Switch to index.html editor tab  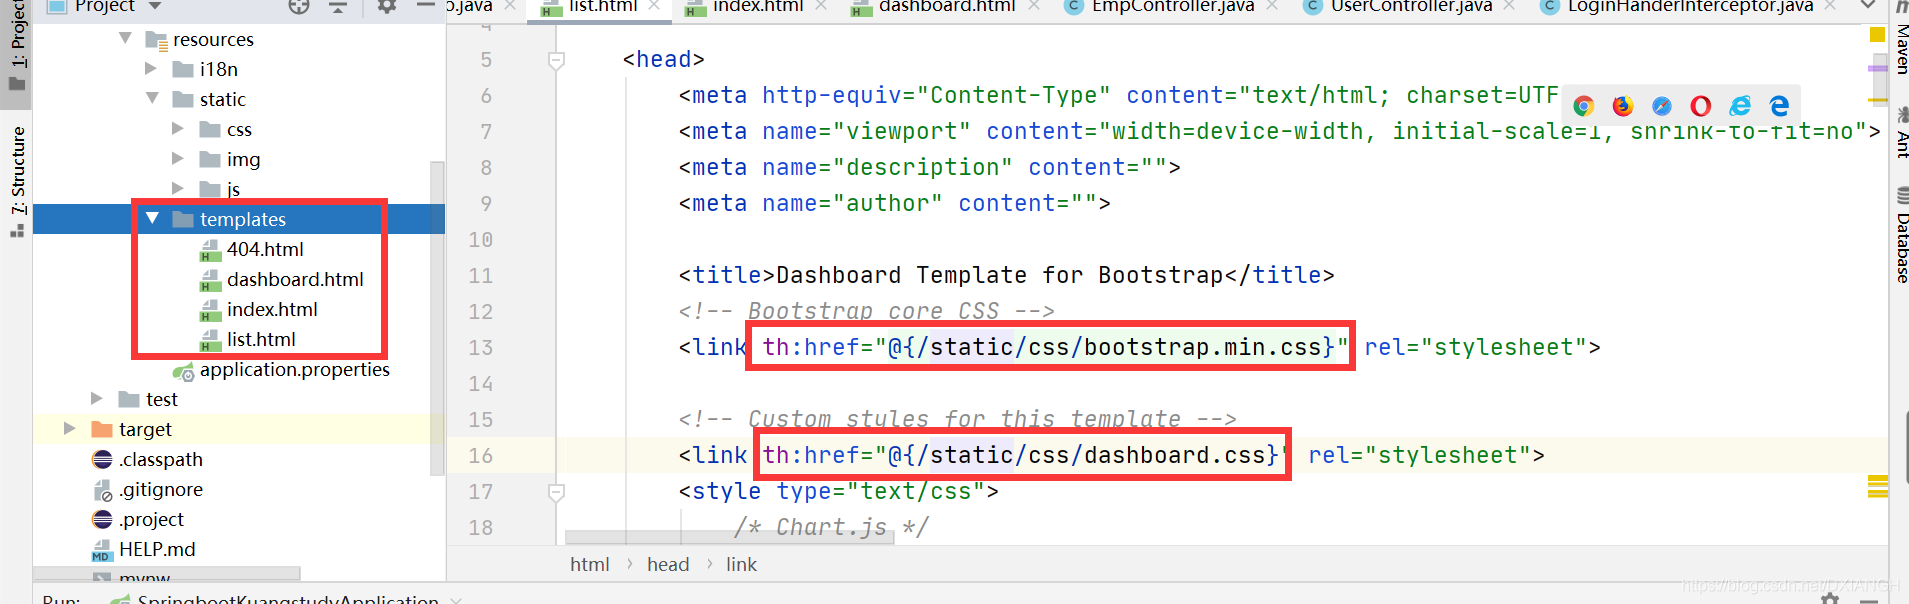[x=757, y=6]
